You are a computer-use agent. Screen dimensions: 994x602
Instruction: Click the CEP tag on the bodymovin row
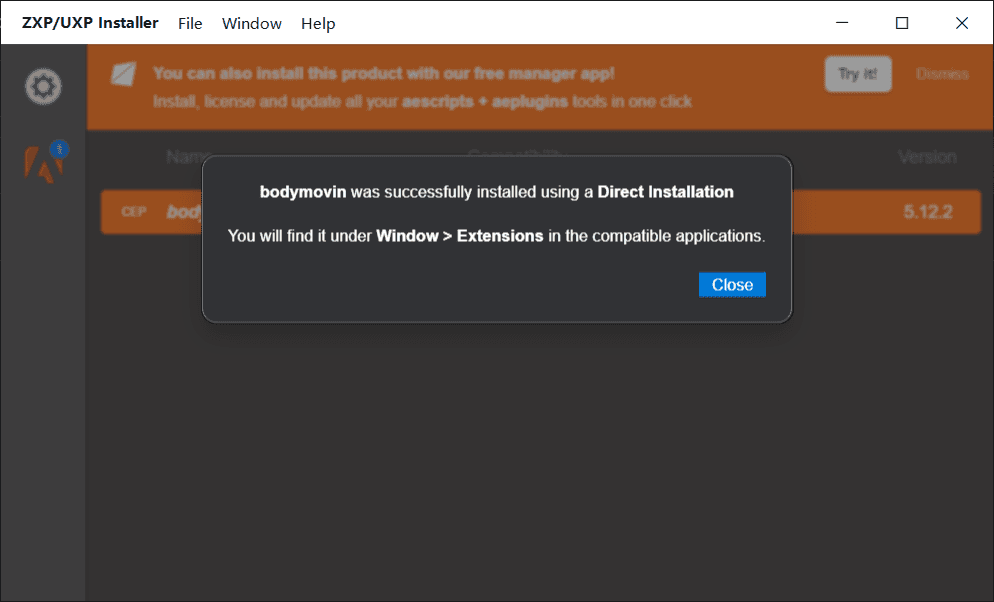[x=134, y=212]
